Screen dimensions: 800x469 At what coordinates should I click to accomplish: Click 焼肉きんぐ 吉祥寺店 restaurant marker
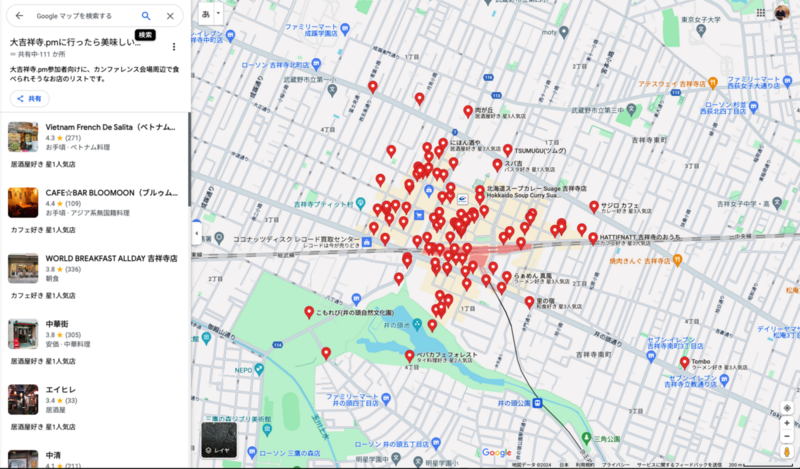pyautogui.click(x=677, y=260)
